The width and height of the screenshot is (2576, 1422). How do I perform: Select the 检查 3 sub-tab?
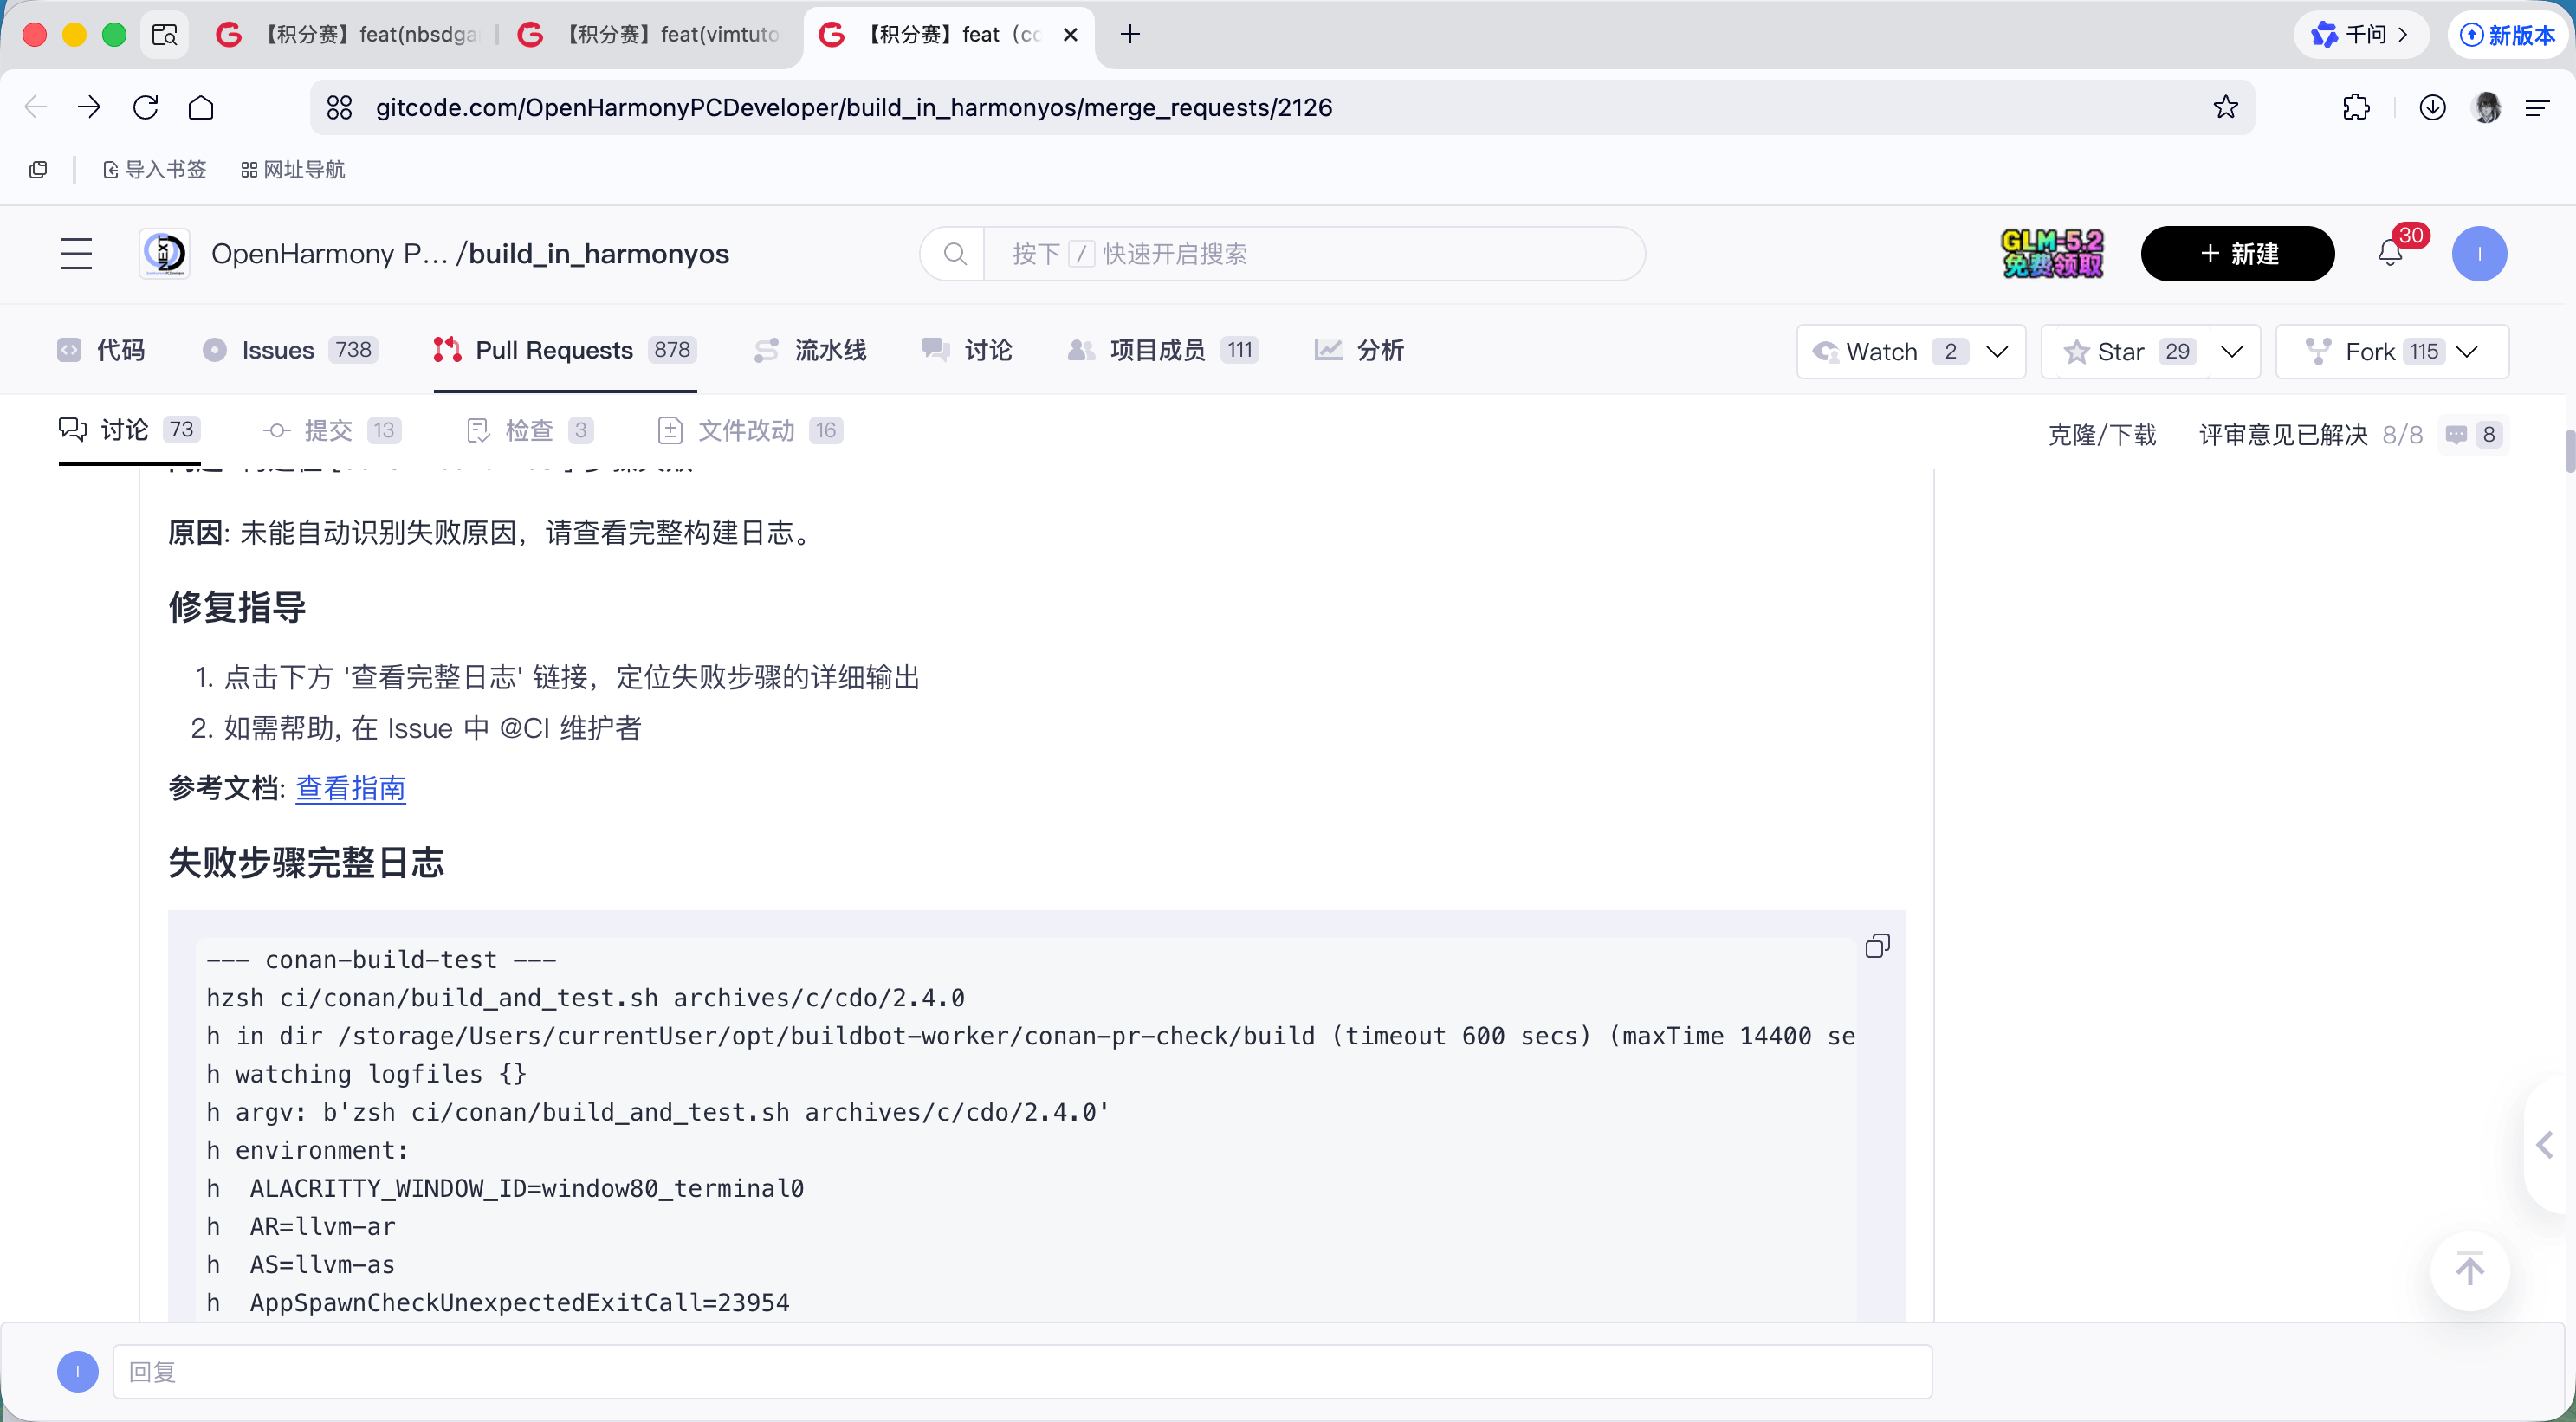531,430
